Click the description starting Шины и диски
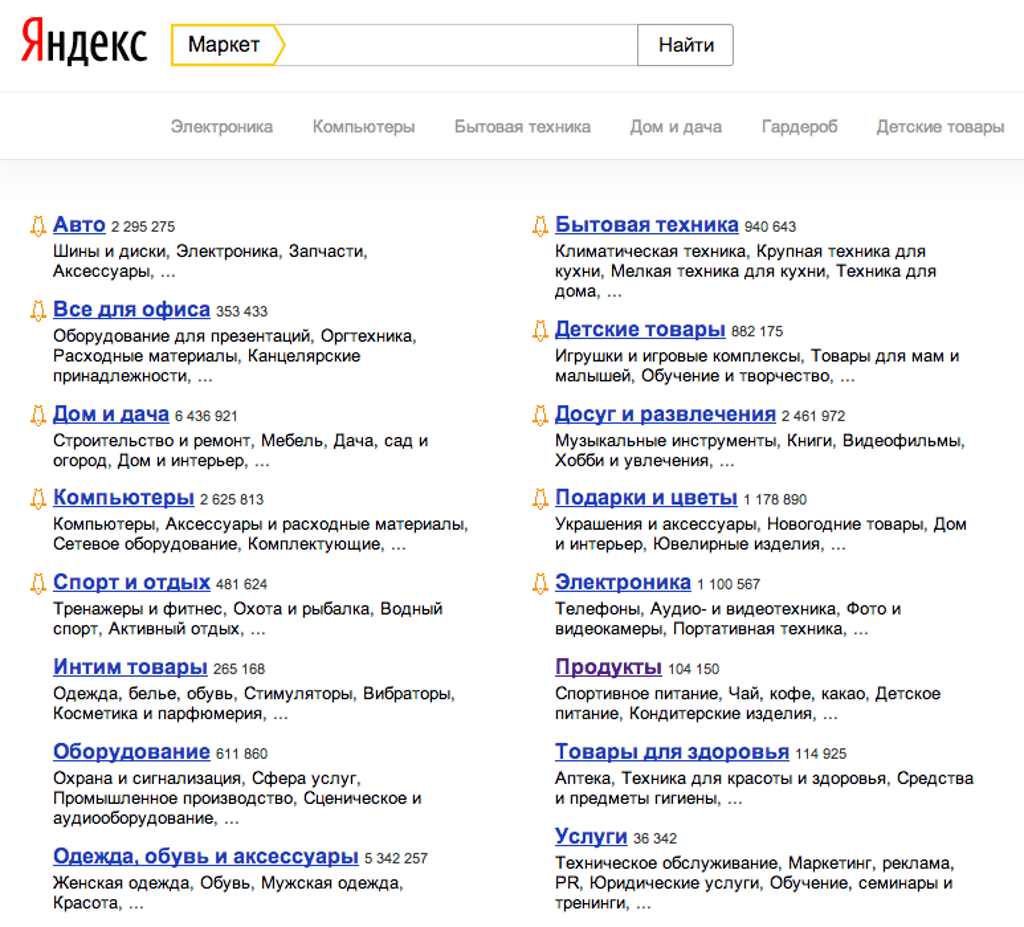Image resolution: width=1024 pixels, height=927 pixels. click(x=210, y=261)
